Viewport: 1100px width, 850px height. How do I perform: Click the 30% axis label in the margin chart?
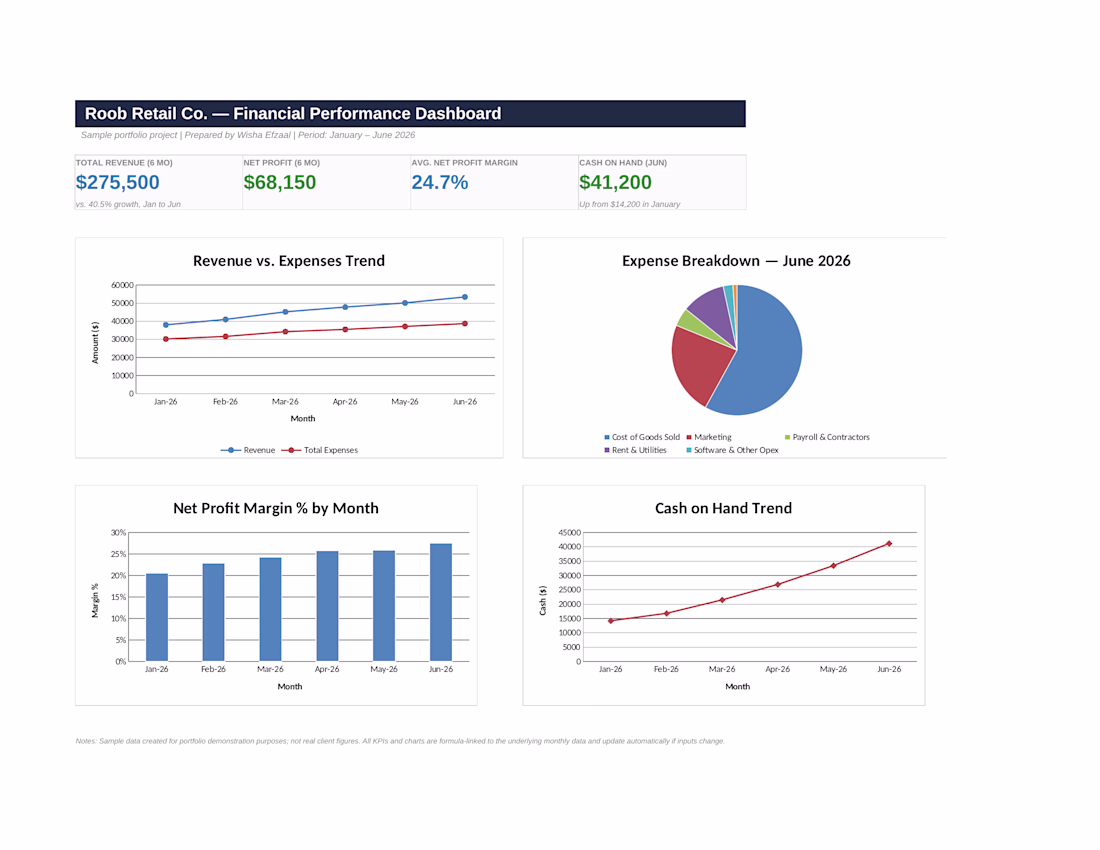coord(119,533)
